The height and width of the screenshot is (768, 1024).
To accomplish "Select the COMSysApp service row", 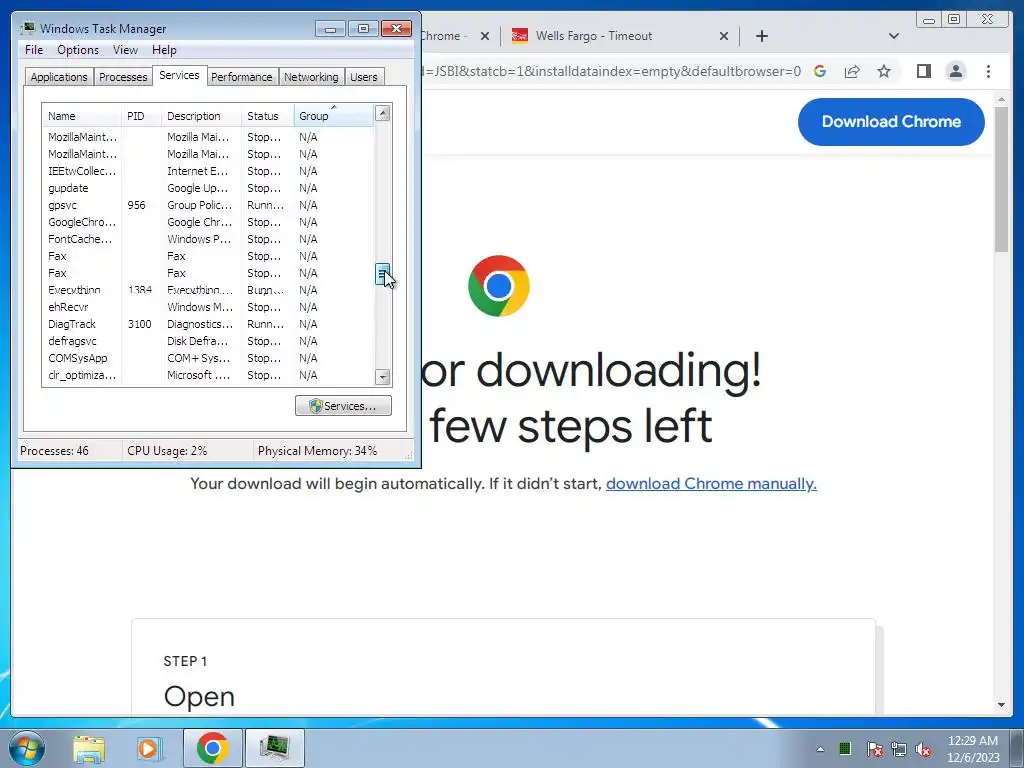I will (x=208, y=358).
